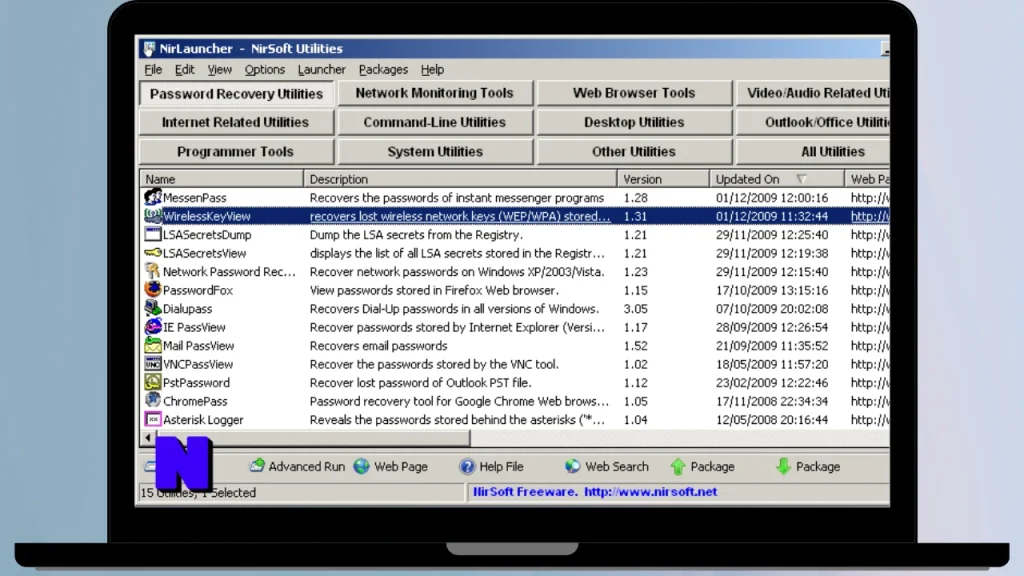This screenshot has width=1024, height=576.
Task: Switch to Network Monitoring Tools
Action: click(x=435, y=93)
